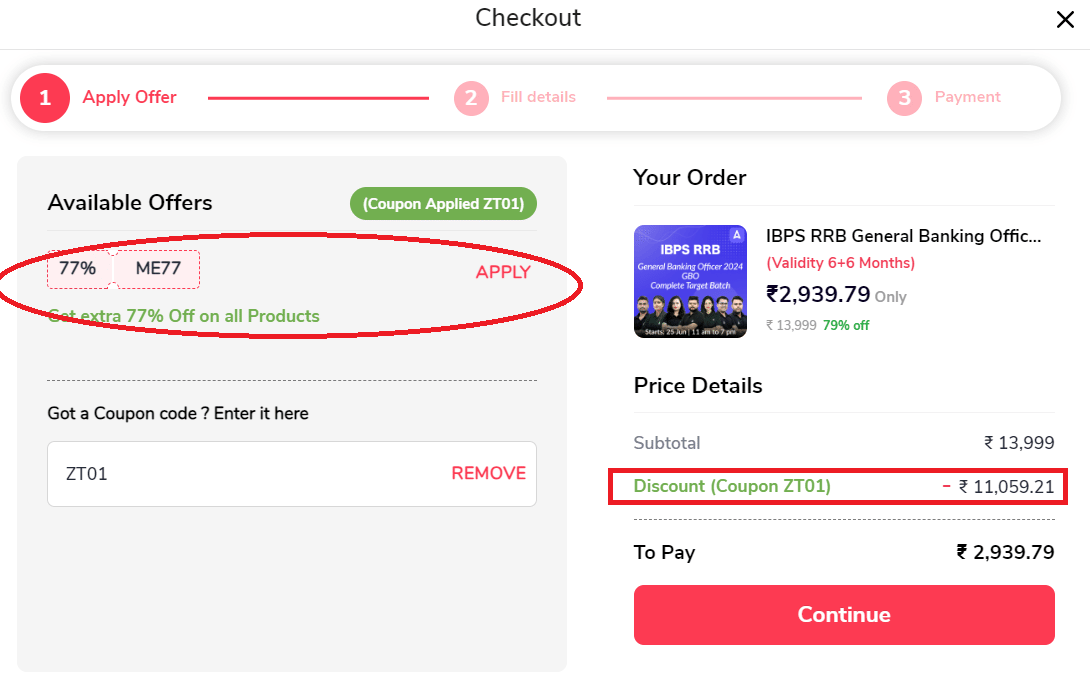This screenshot has width=1090, height=681.
Task: Click the progress bar between steps 1 and 2
Action: (317, 98)
